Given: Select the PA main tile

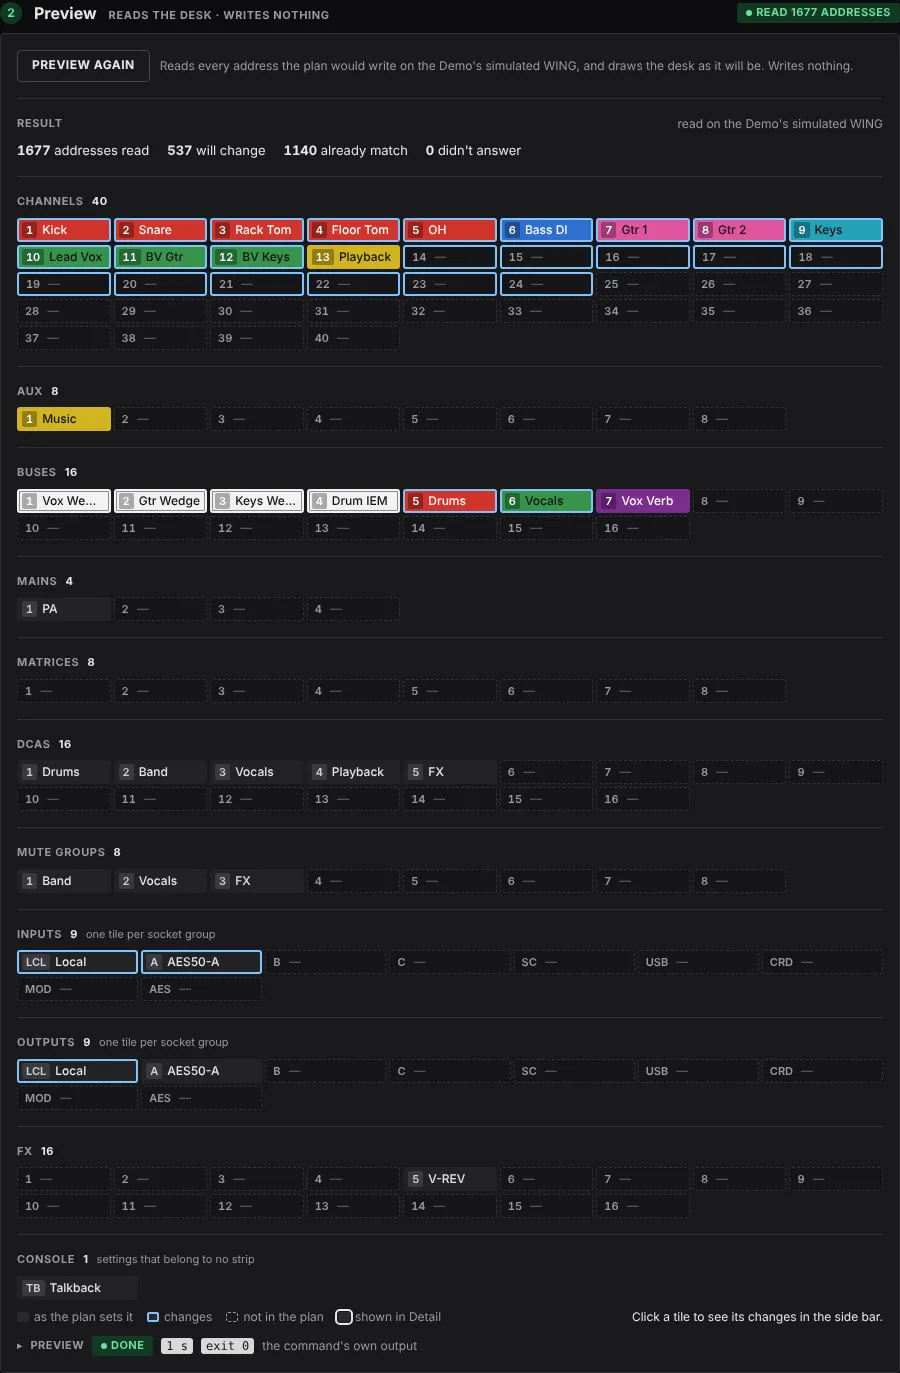Looking at the screenshot, I should 64,609.
